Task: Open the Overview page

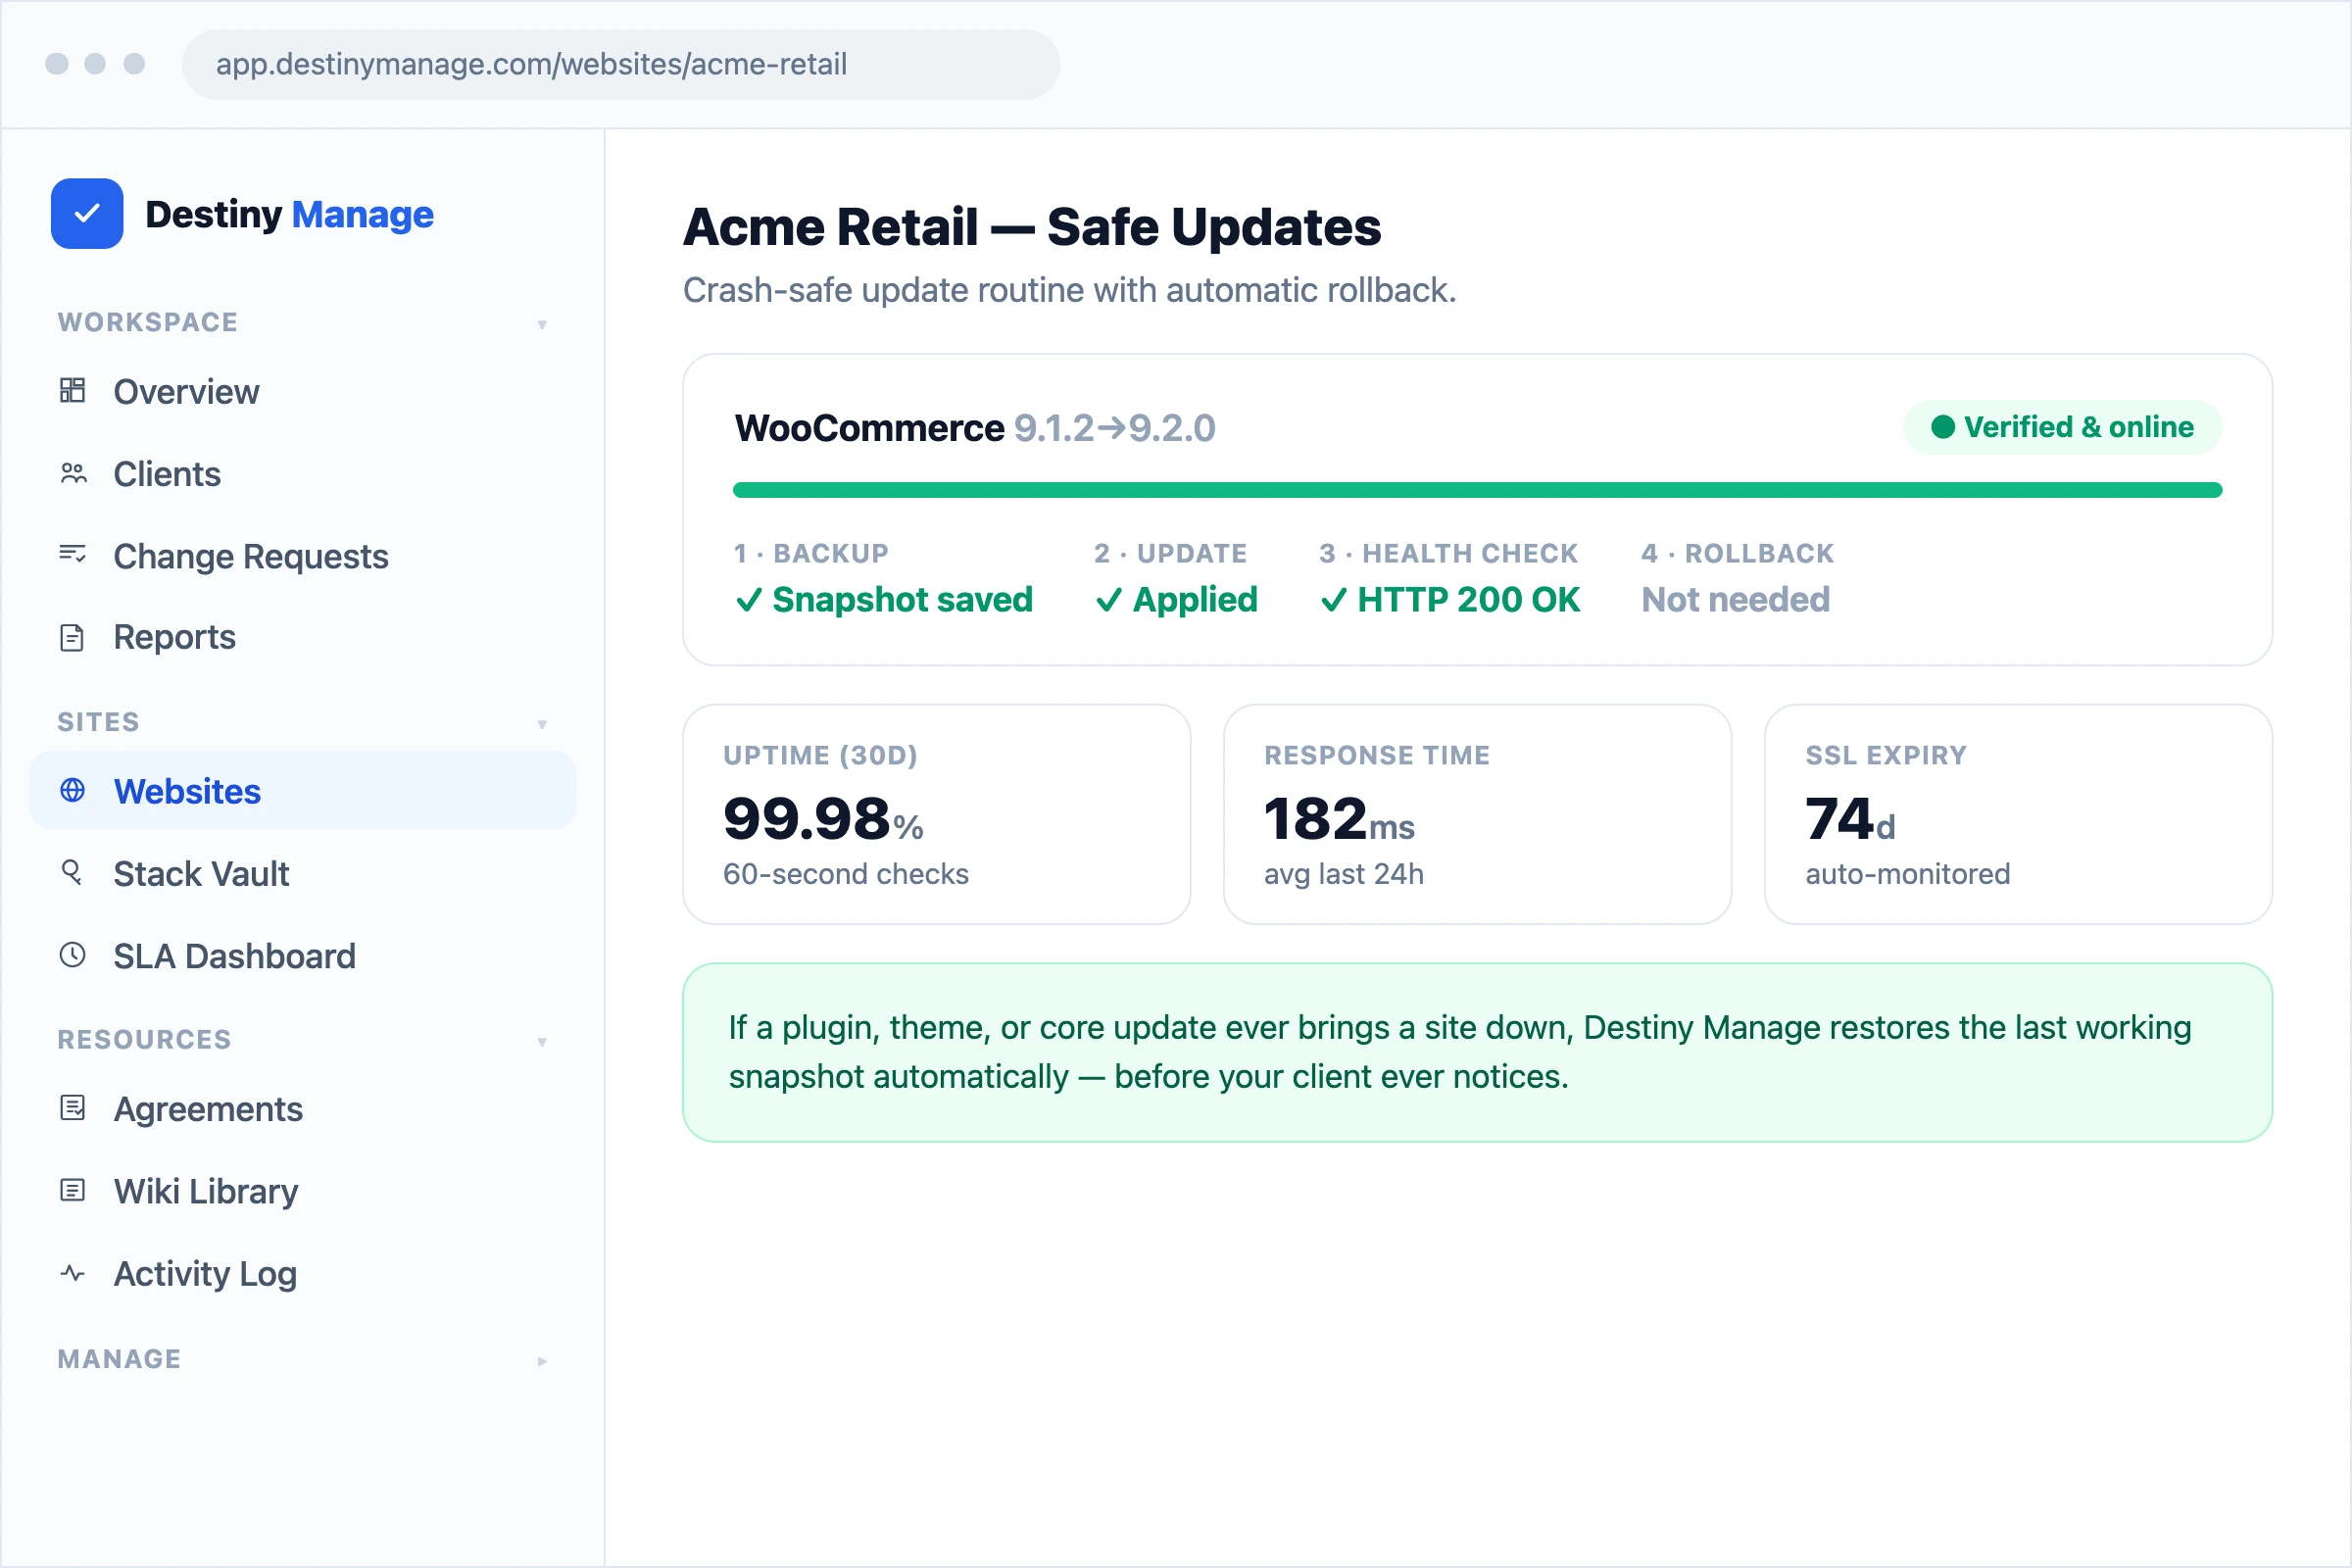Action: coord(303,391)
